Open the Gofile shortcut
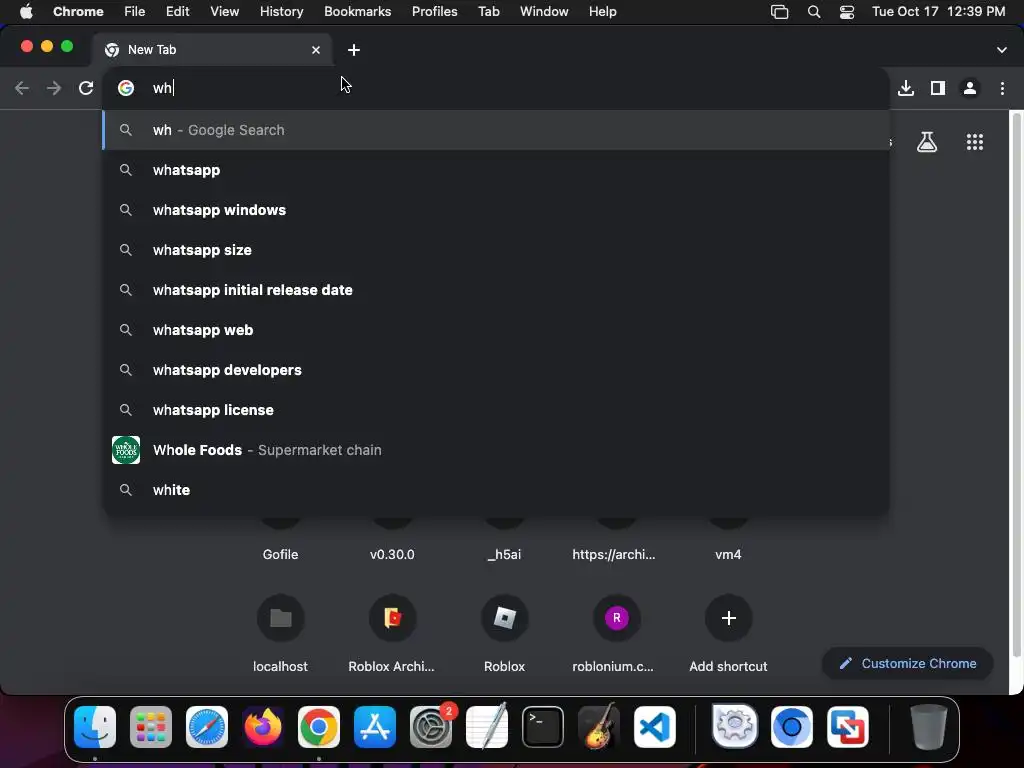This screenshot has height=768, width=1024. 280,554
